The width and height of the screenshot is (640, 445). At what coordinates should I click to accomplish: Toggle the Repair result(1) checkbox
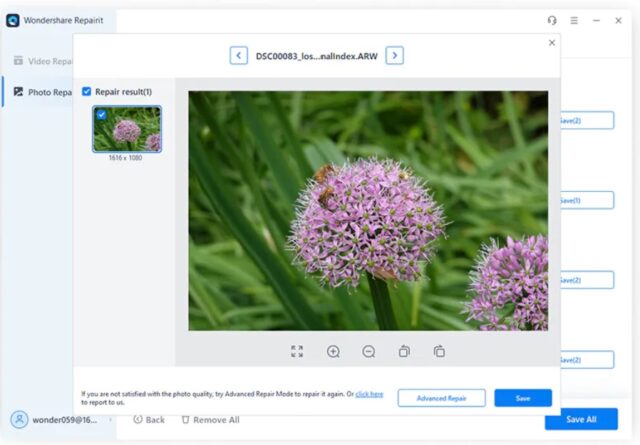pos(87,91)
